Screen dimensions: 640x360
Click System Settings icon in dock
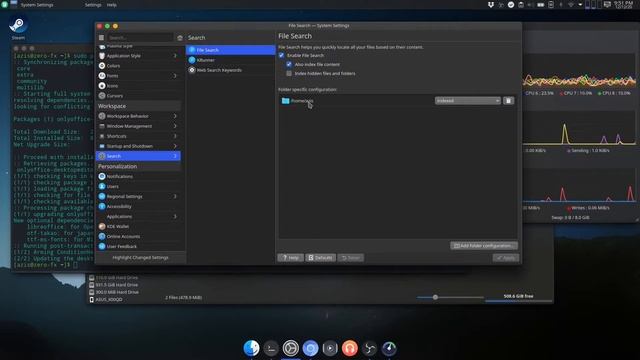pyautogui.click(x=291, y=348)
